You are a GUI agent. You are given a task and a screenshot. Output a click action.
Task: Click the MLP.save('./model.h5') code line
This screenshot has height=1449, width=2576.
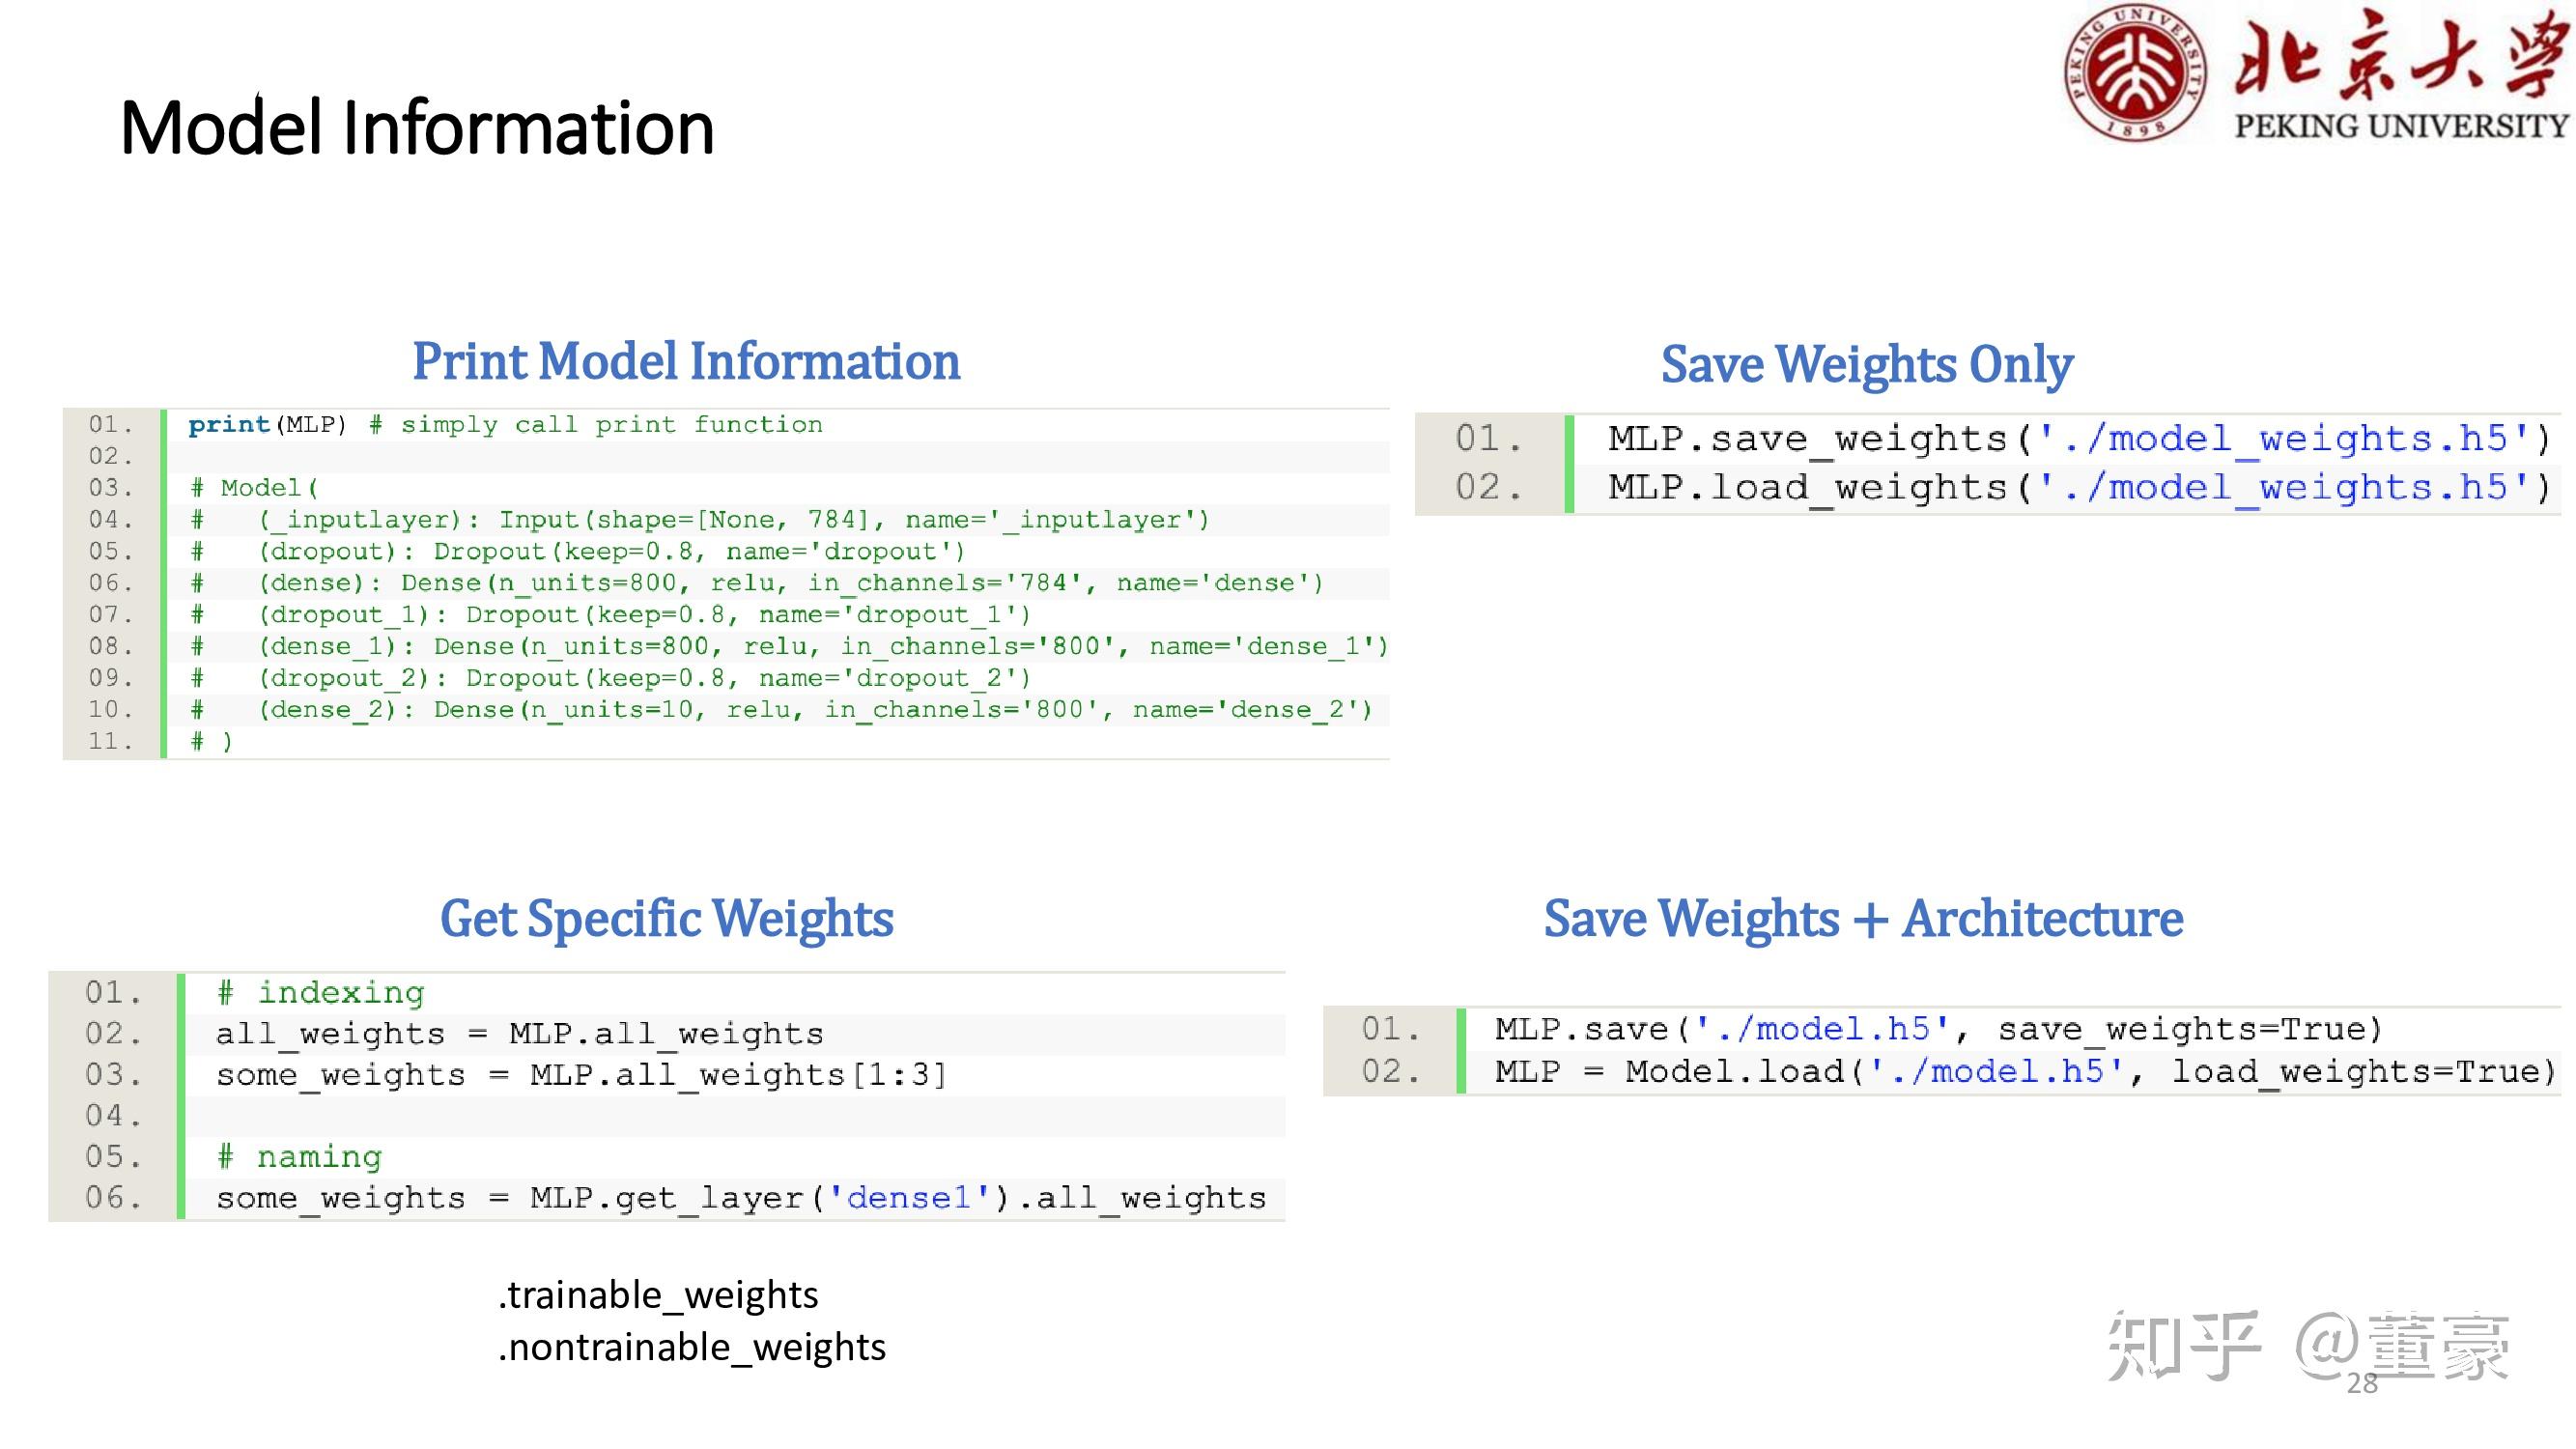tap(1938, 1029)
